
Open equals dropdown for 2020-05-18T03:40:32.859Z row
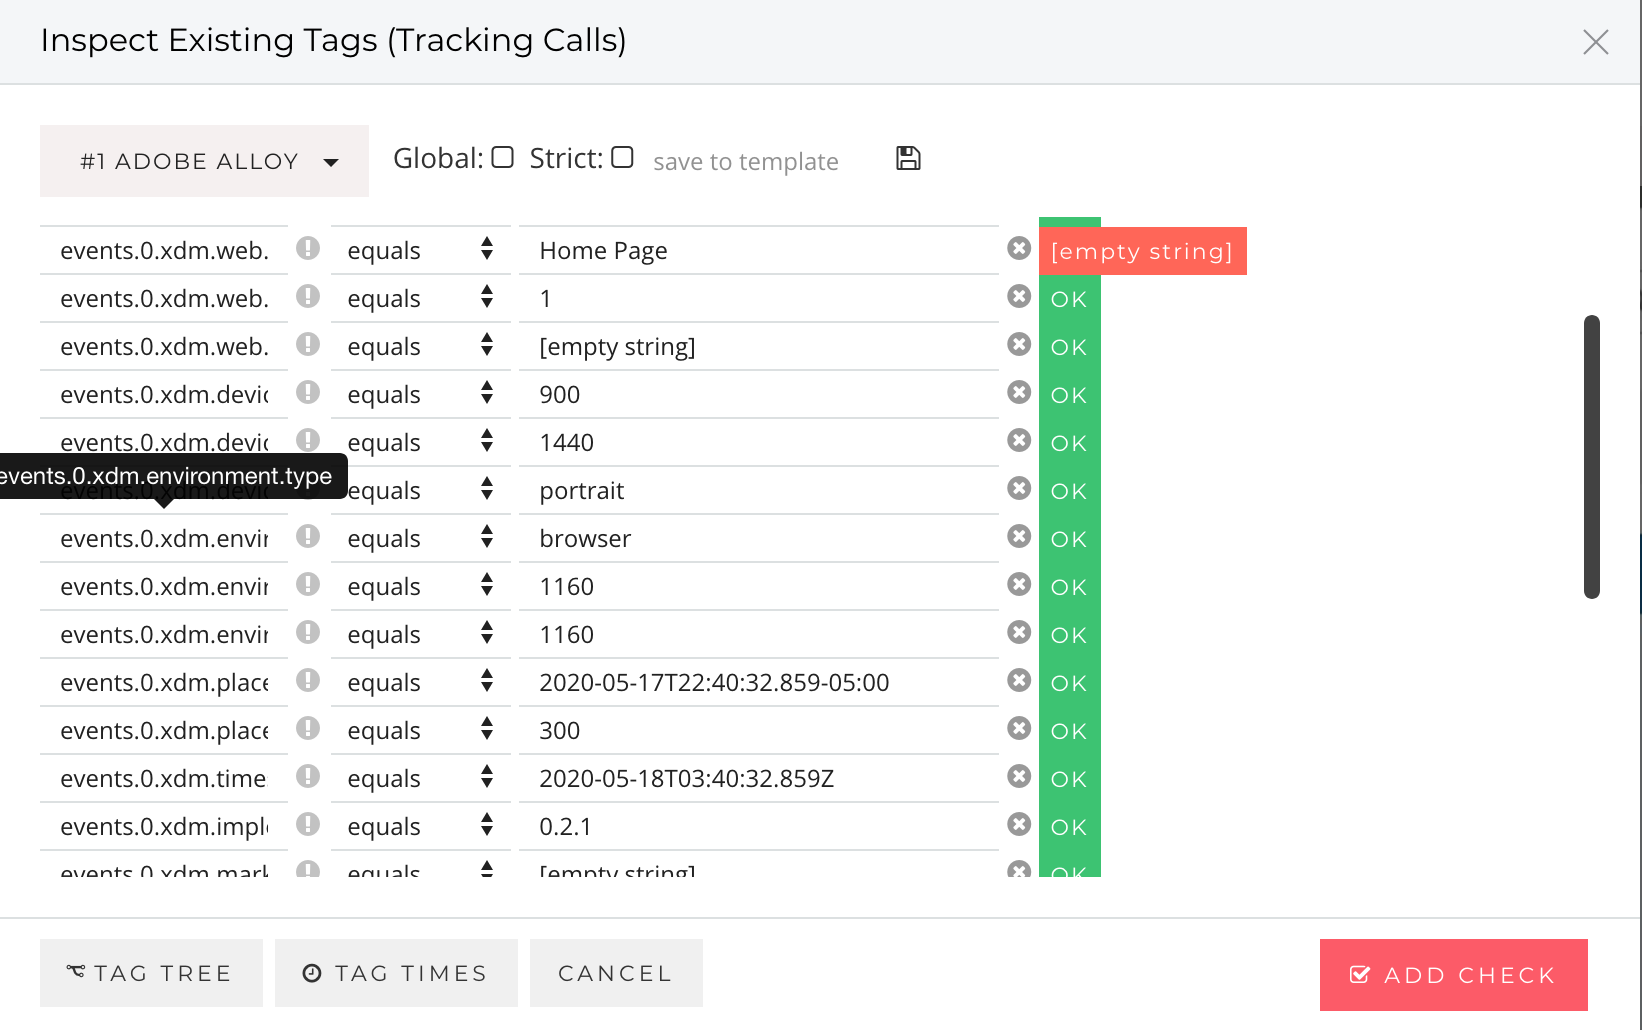coord(421,778)
